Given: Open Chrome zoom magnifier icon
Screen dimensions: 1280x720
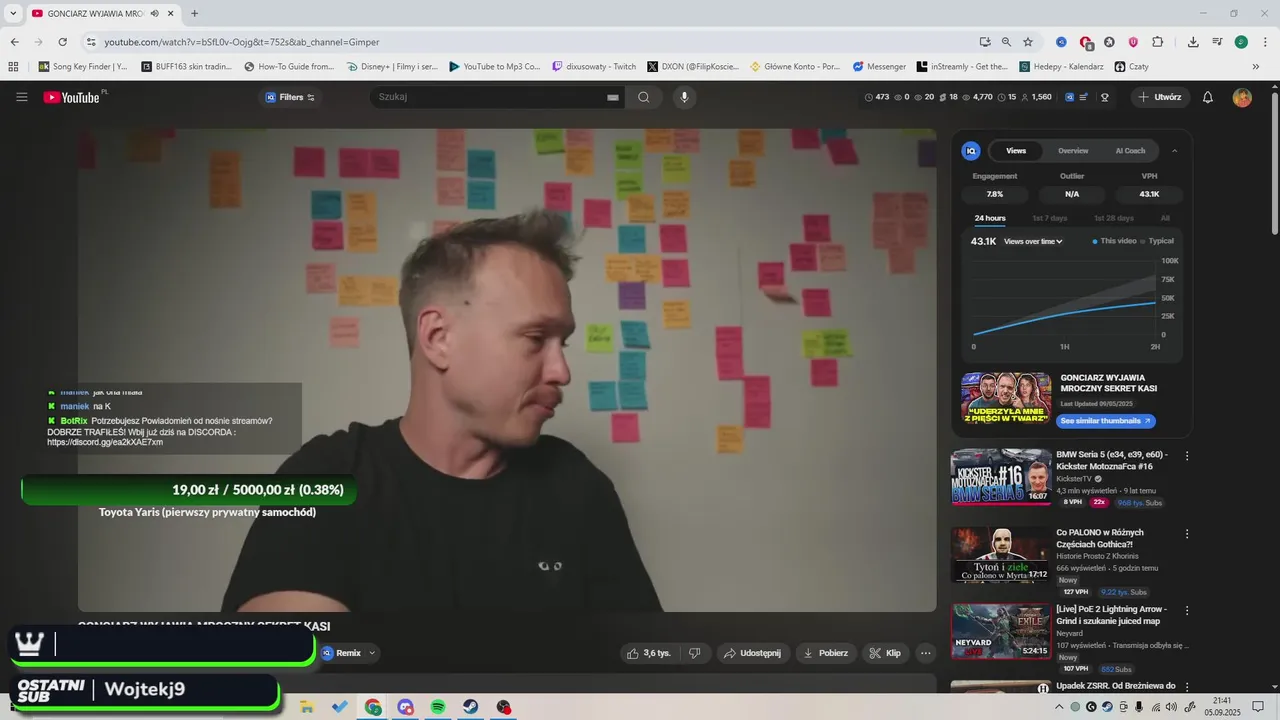Looking at the screenshot, I should point(1006,42).
